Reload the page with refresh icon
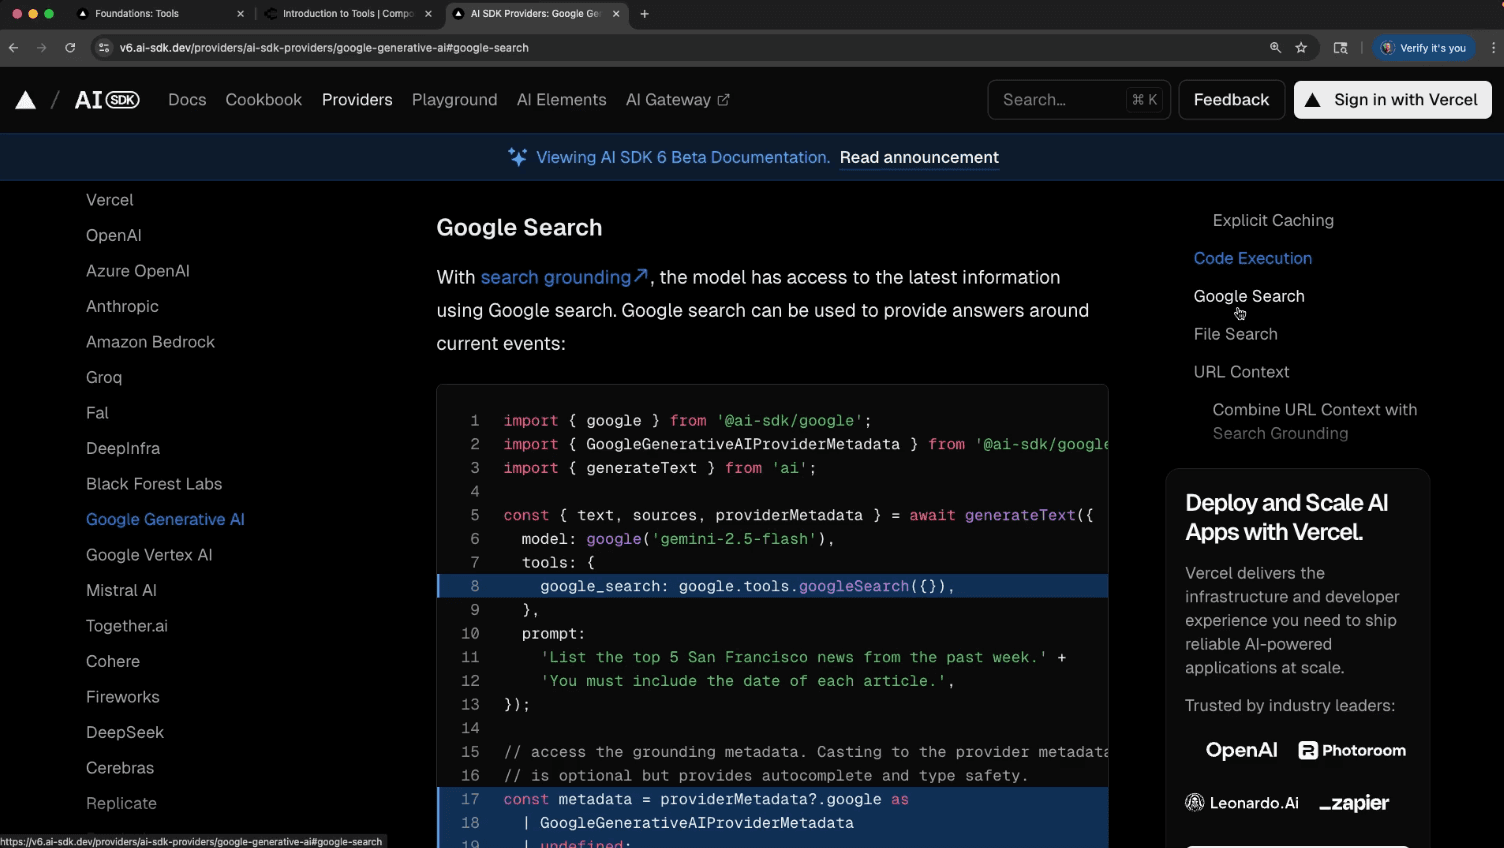Screen dimensions: 1504x848 click(70, 47)
